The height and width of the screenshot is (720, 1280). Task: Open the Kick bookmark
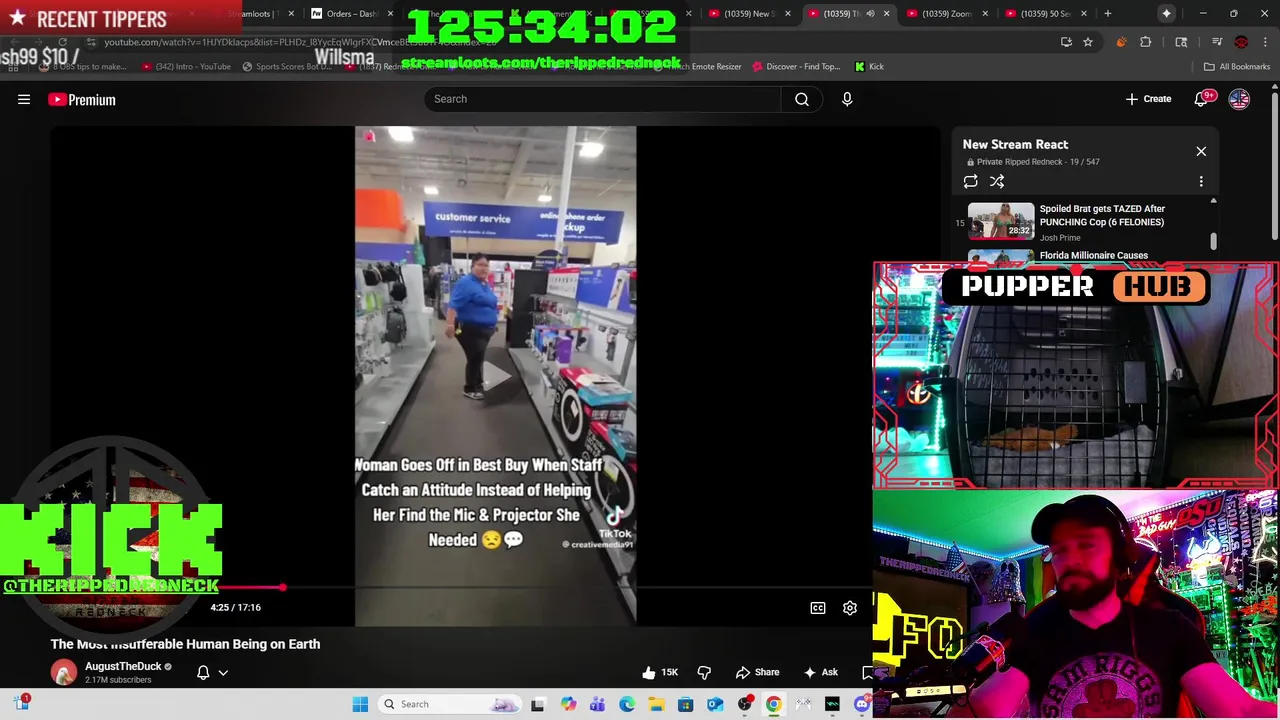click(869, 67)
